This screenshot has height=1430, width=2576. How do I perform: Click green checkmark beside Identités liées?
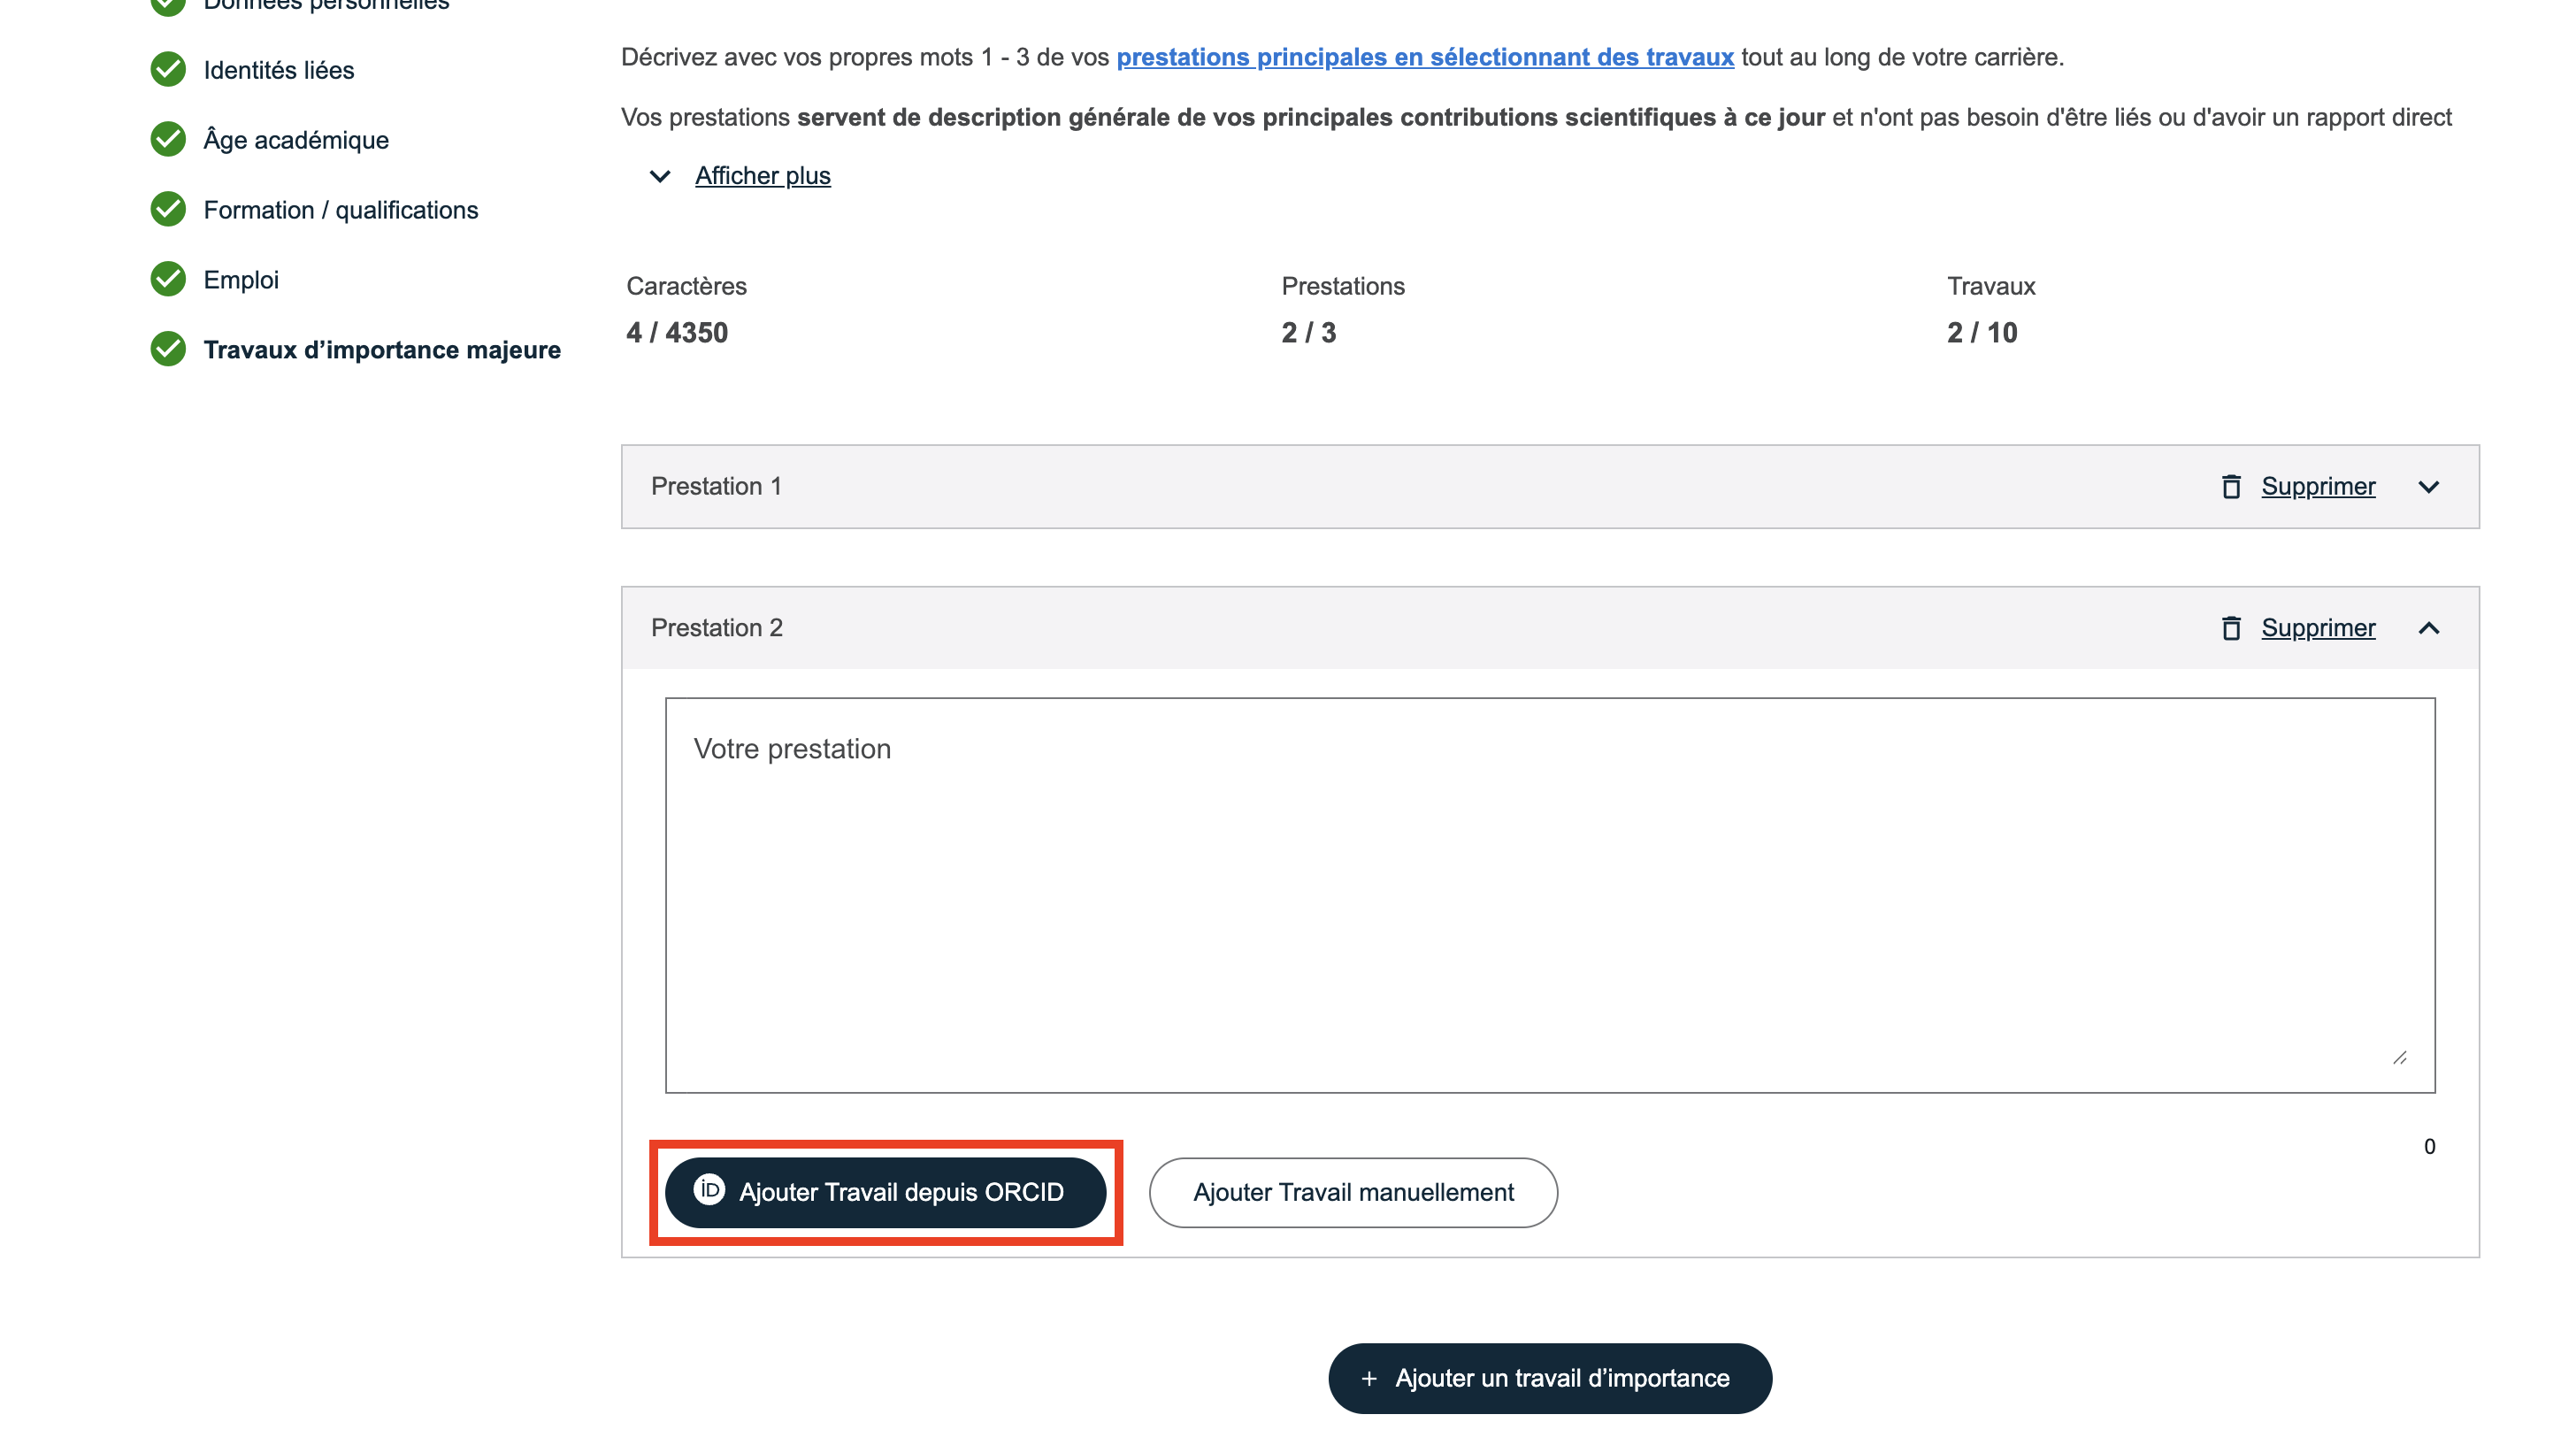point(168,70)
